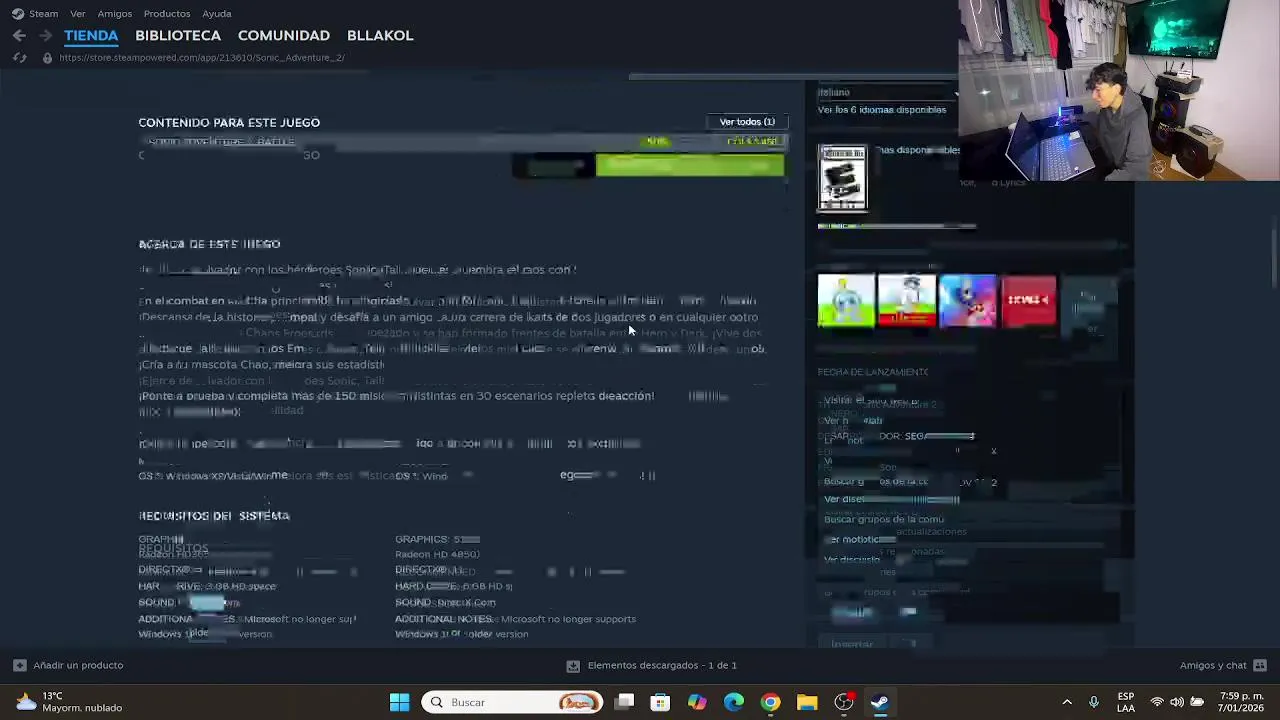This screenshot has width=1280, height=720.
Task: Open the Steam menu
Action: pos(43,14)
